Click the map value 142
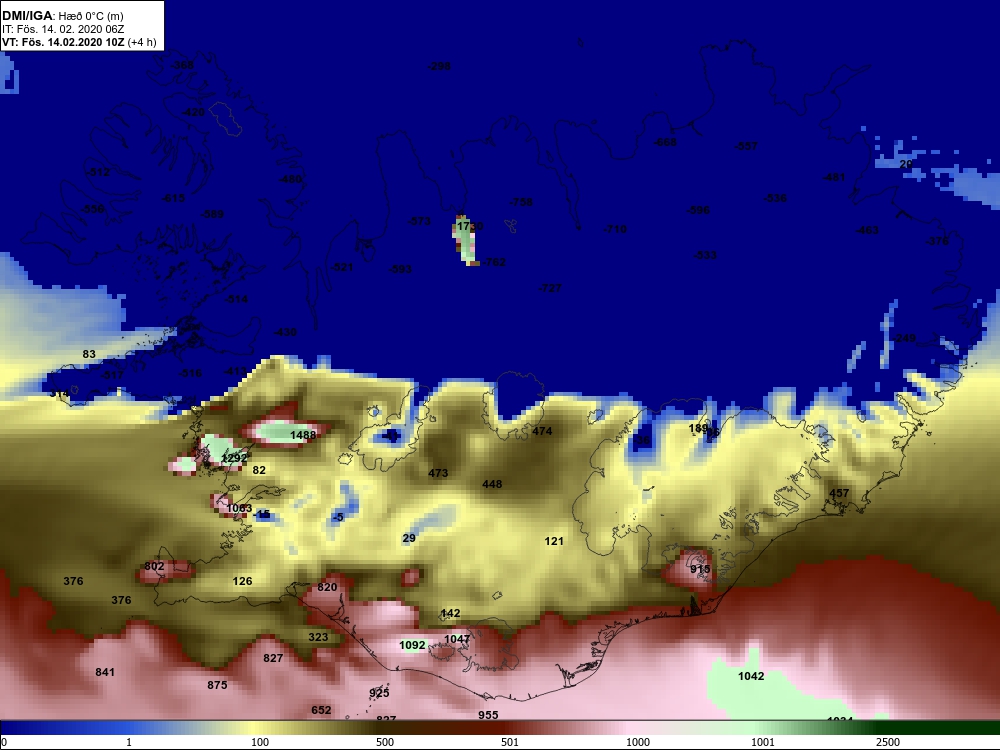 point(450,613)
